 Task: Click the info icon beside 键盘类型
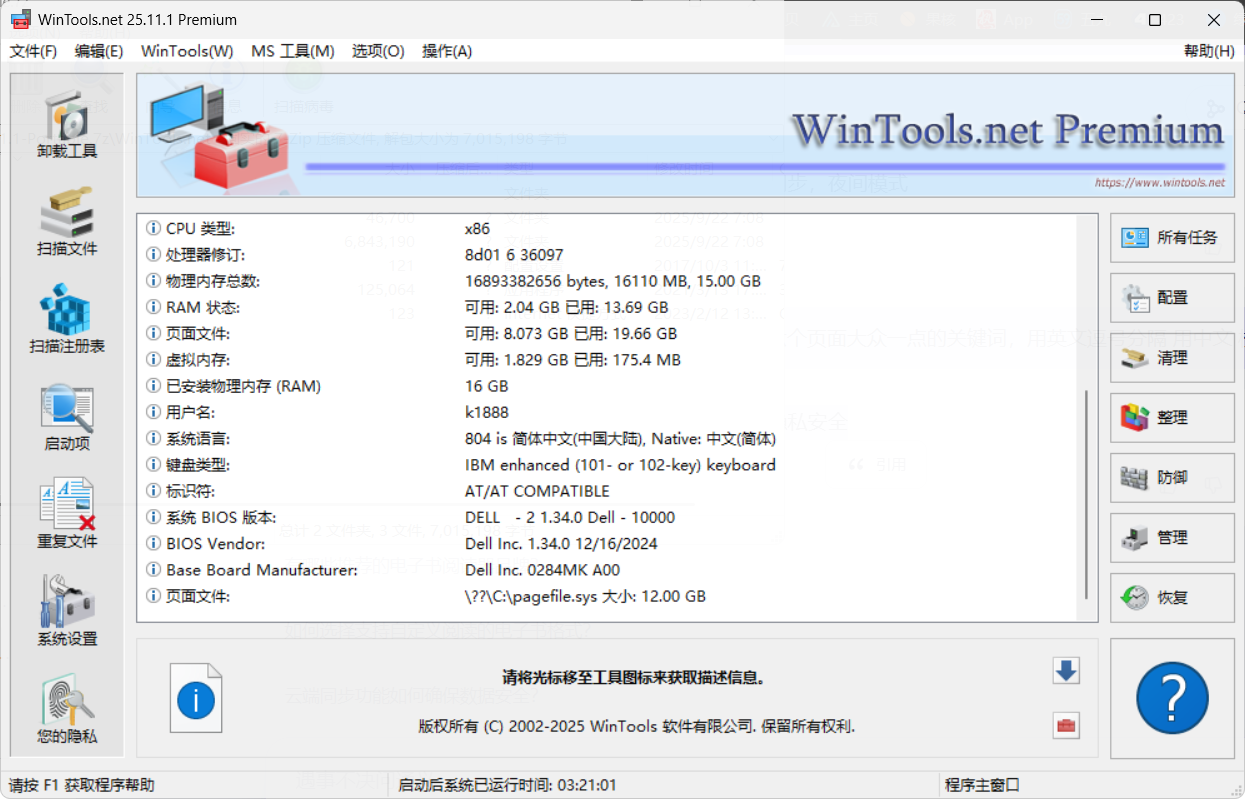pyautogui.click(x=153, y=465)
